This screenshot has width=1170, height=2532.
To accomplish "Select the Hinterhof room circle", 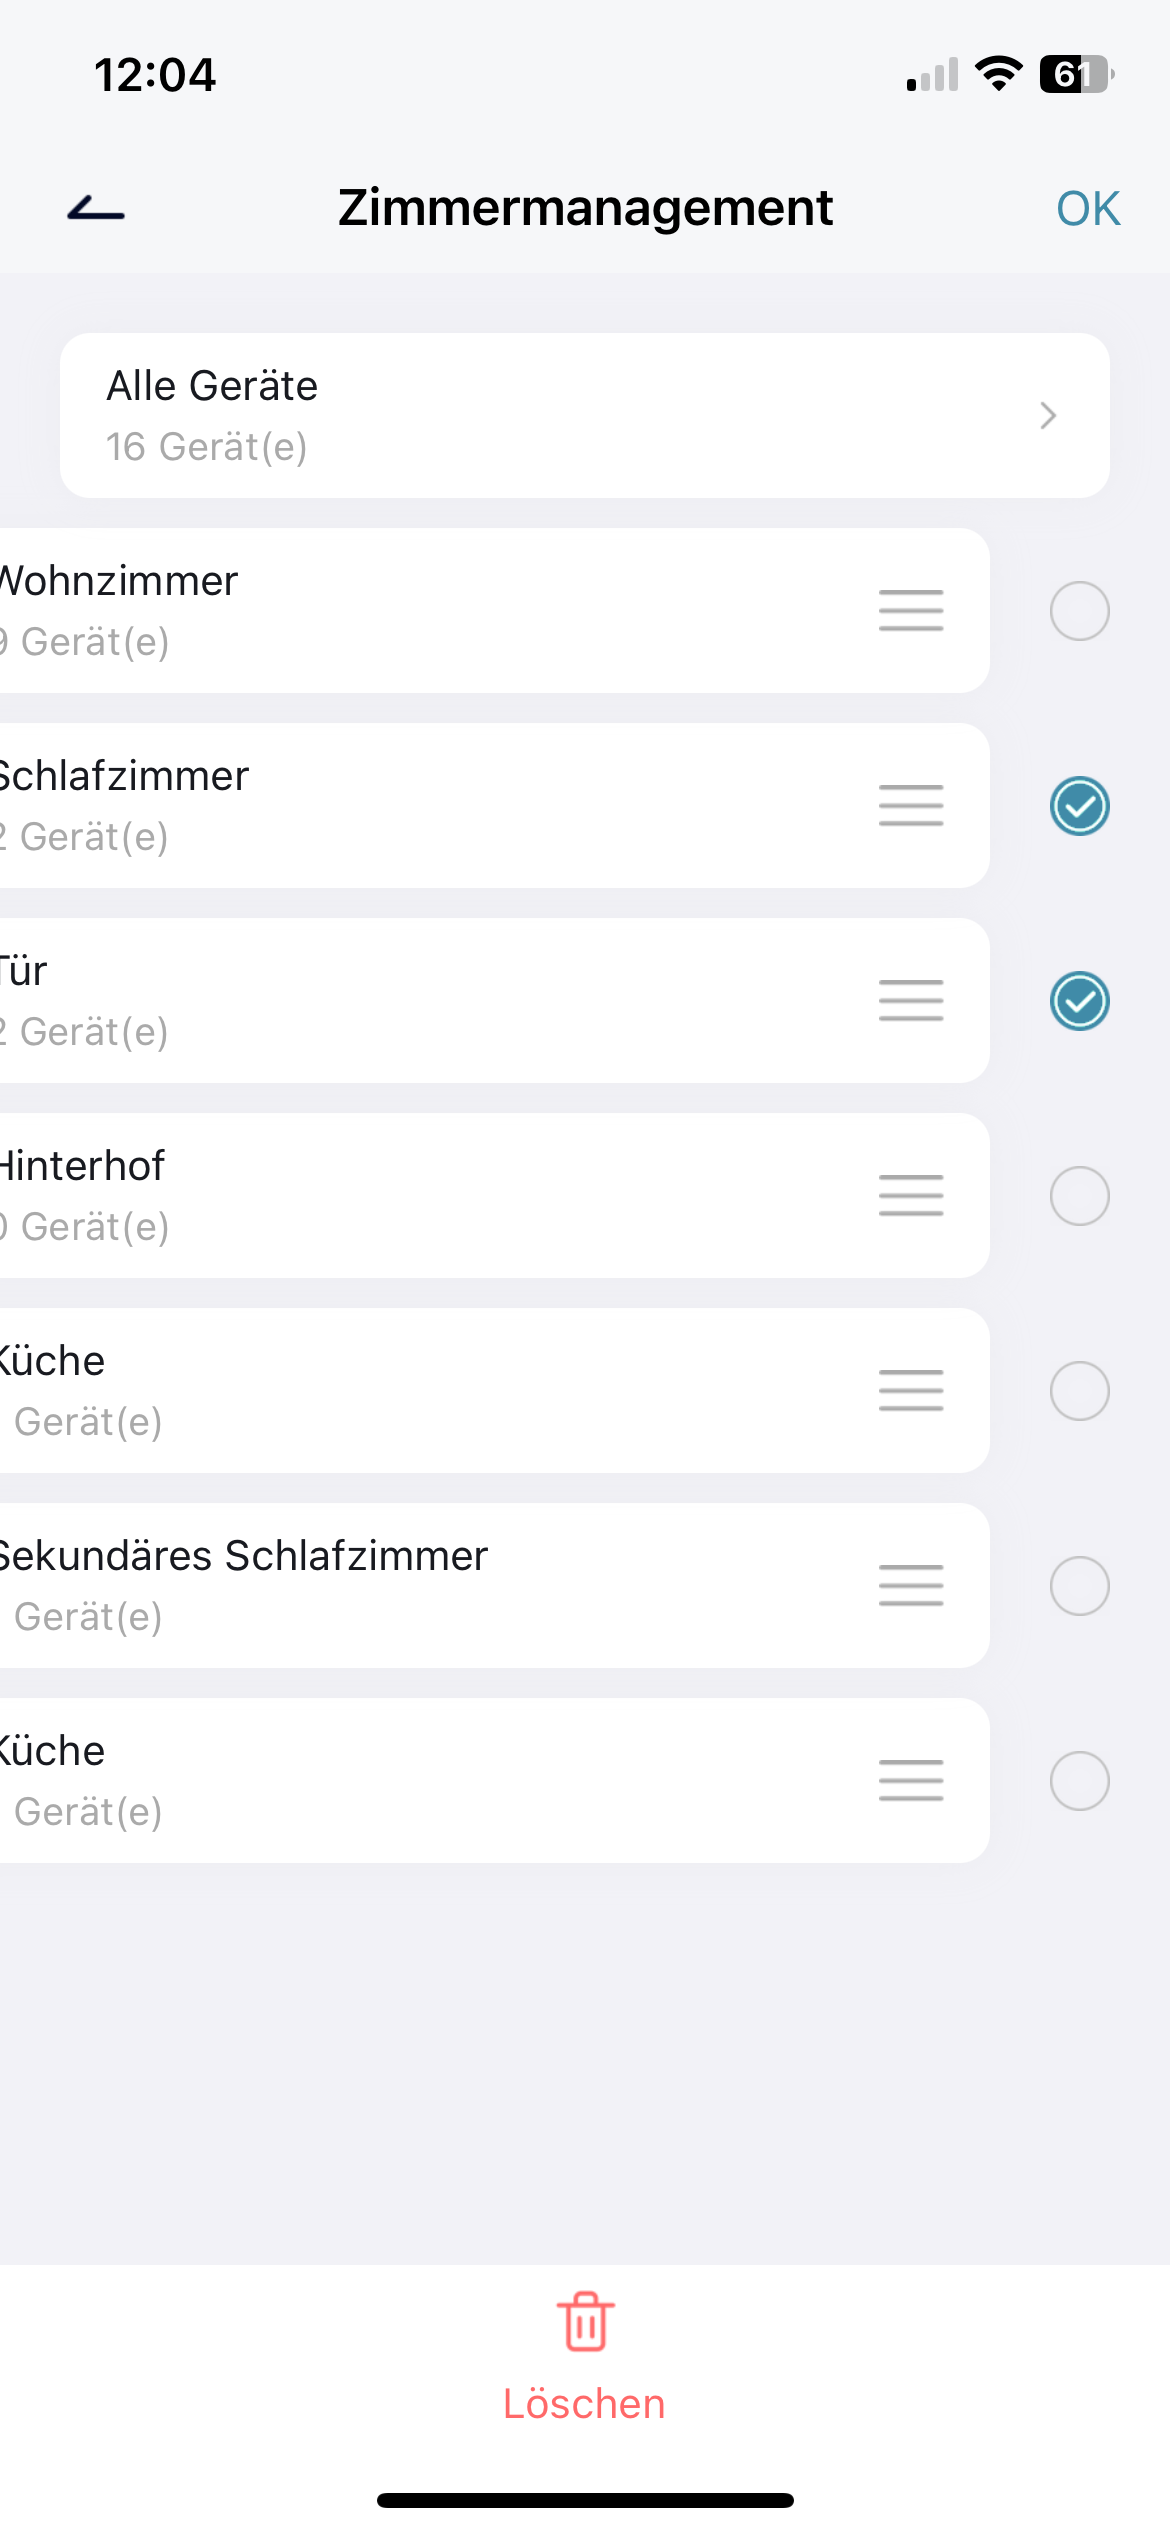I will click(x=1079, y=1195).
